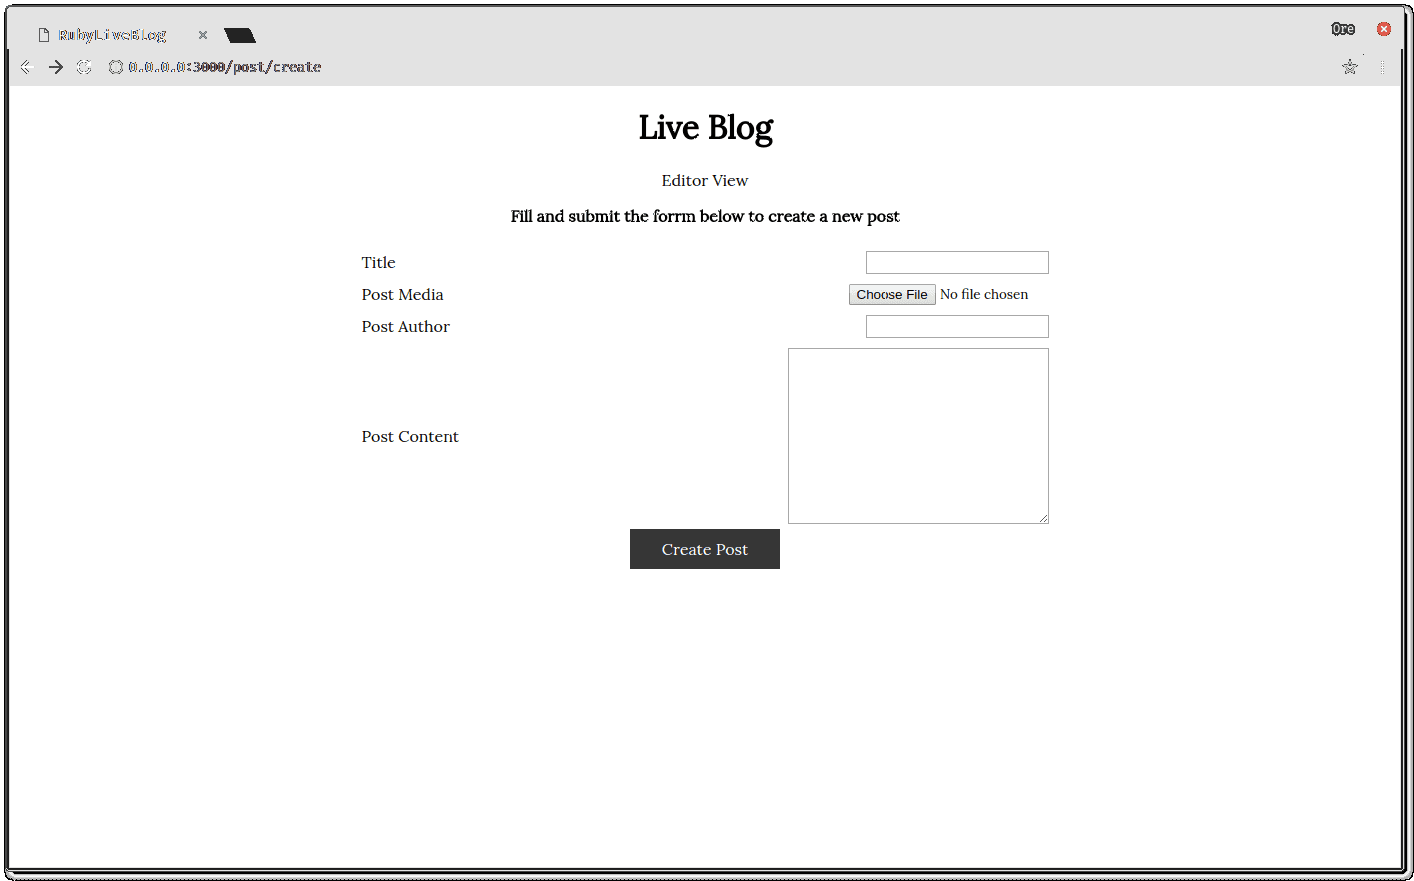Viewport: 1414px width, 881px height.
Task: Click the page icon in the browser tab
Action: [x=42, y=34]
